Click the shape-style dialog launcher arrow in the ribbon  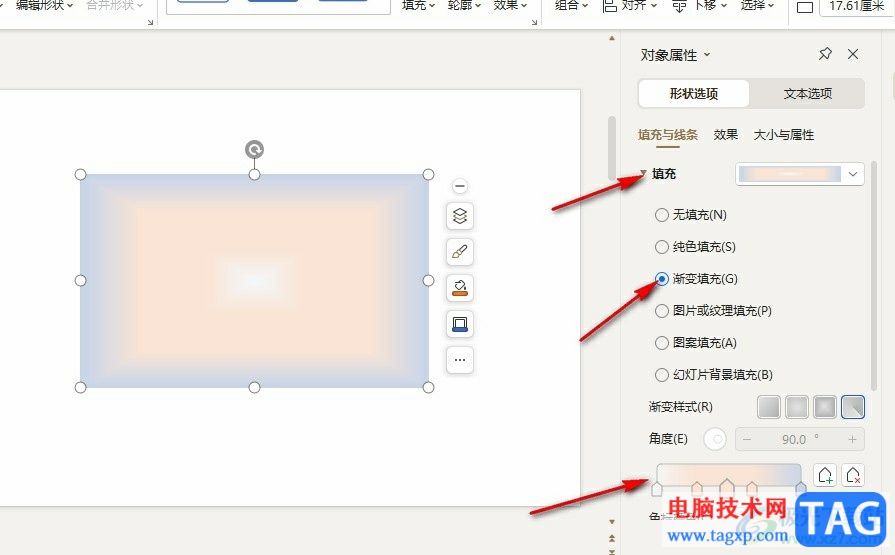pos(534,22)
